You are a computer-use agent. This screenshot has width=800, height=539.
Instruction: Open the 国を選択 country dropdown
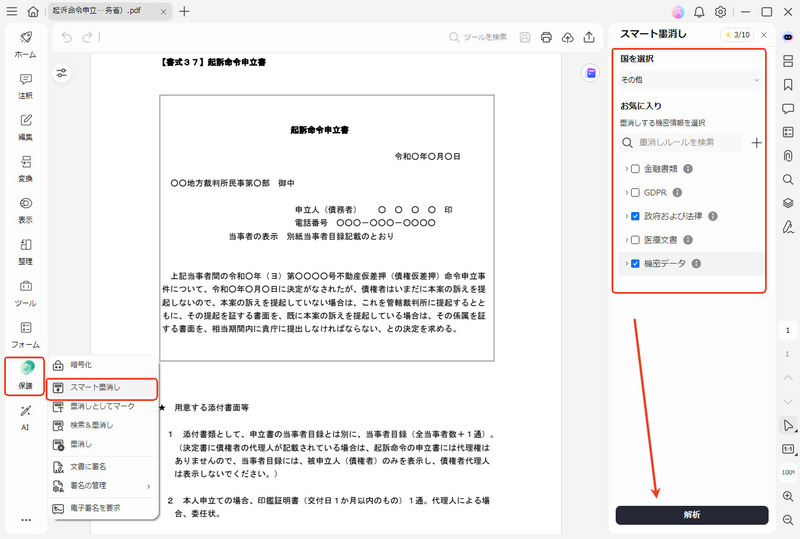click(x=690, y=79)
